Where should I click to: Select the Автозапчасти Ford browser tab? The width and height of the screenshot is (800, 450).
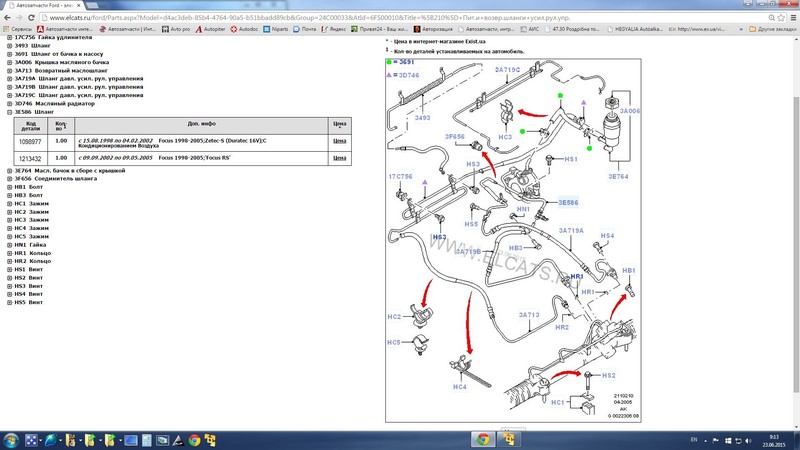(x=45, y=5)
